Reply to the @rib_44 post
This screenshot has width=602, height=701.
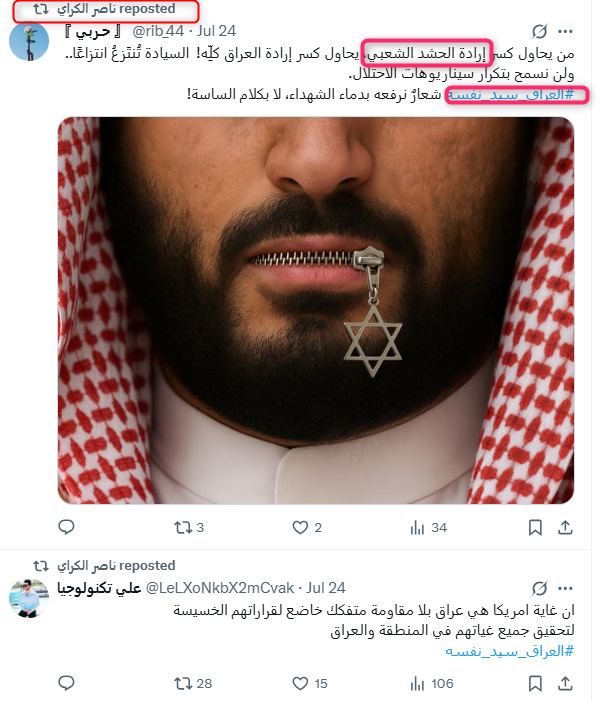coord(66,527)
